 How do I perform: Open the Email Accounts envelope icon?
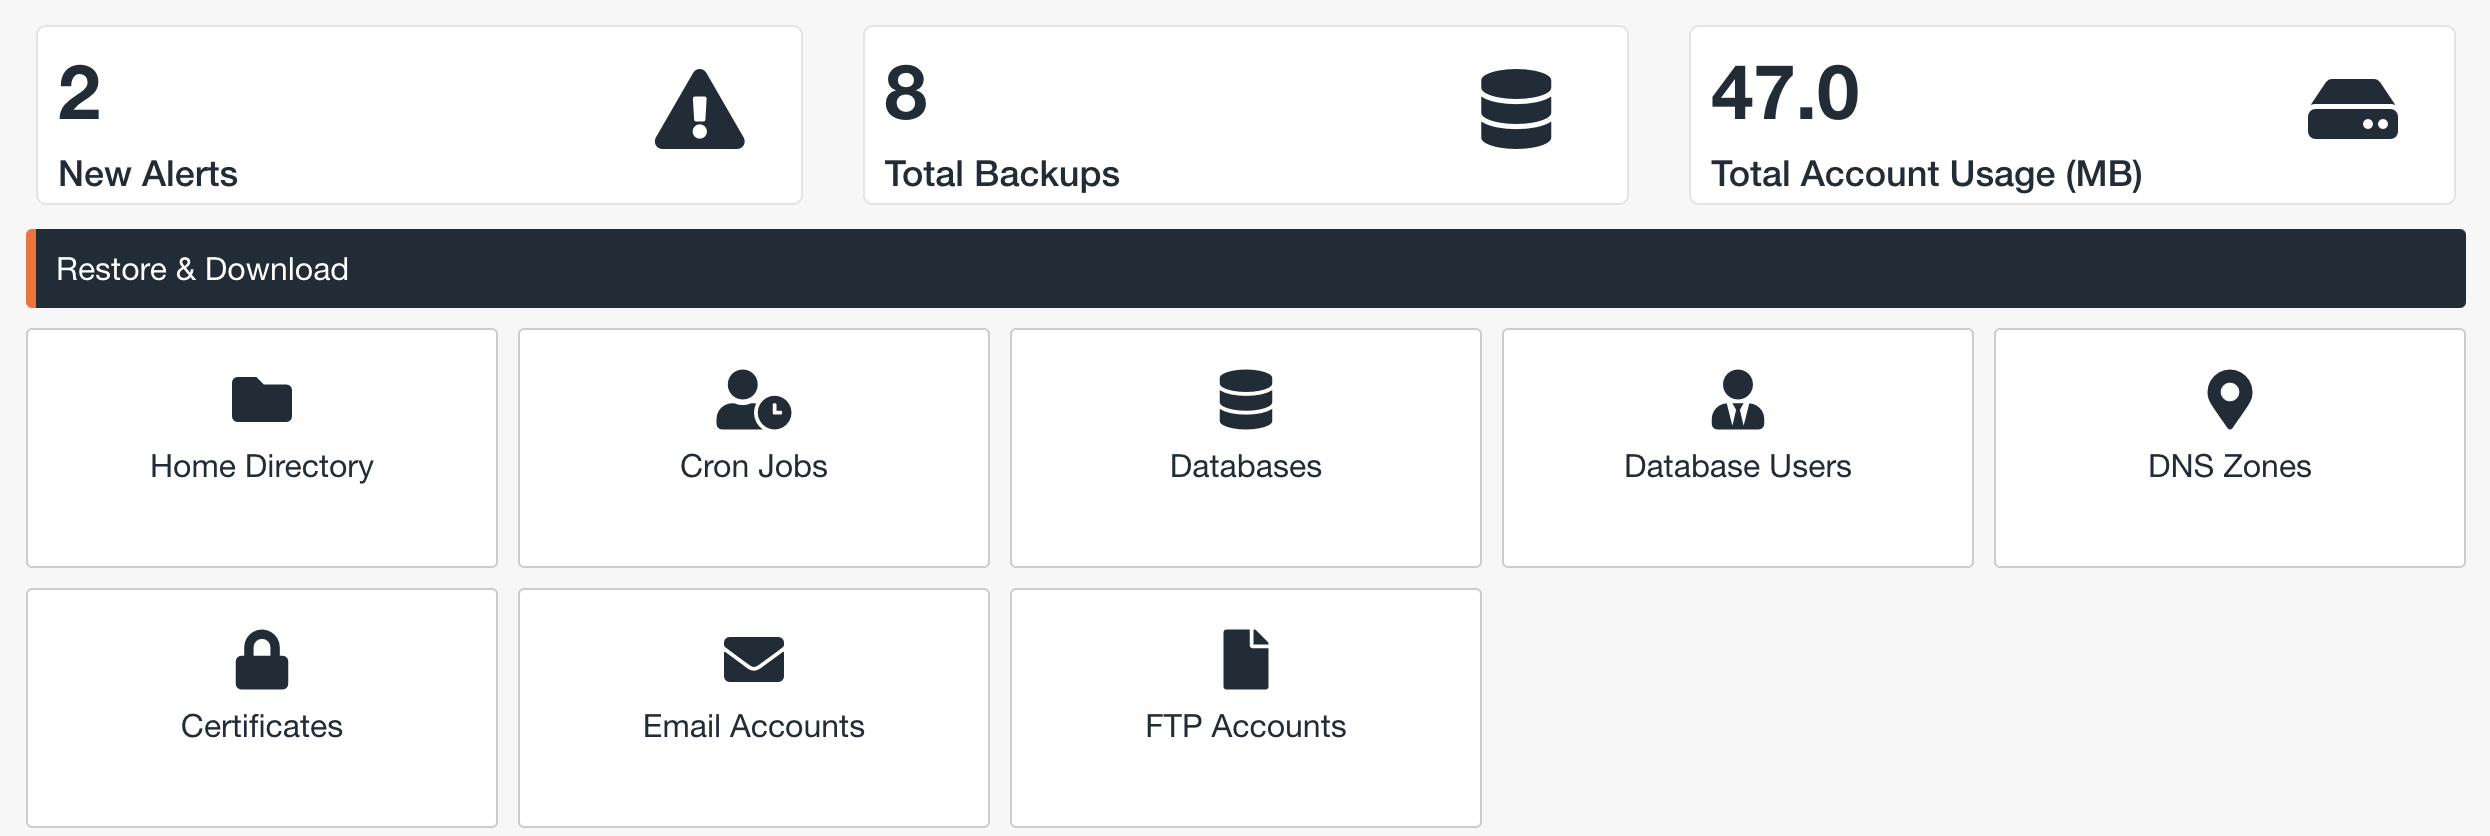tap(754, 660)
